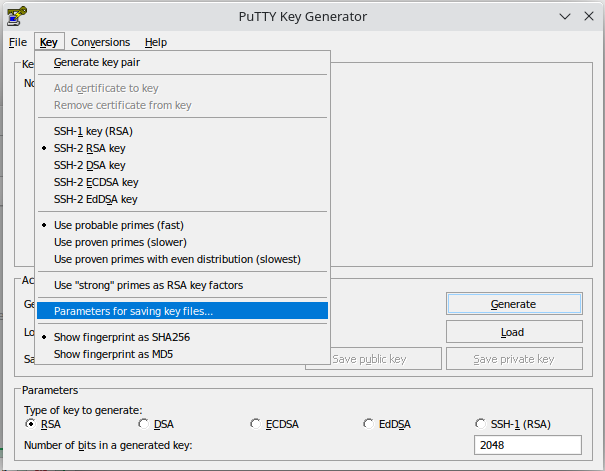This screenshot has width=605, height=471.
Task: Select EdDSA key type radio button
Action: pos(368,424)
